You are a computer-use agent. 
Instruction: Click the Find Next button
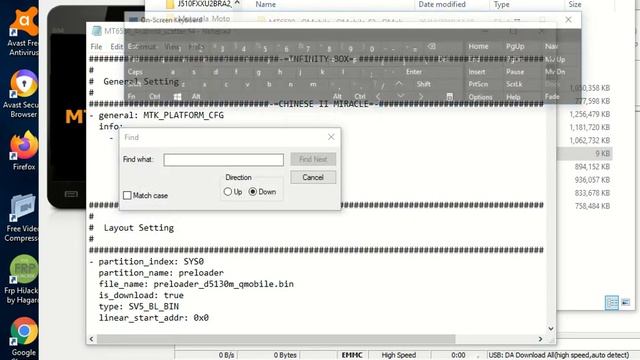[313, 159]
